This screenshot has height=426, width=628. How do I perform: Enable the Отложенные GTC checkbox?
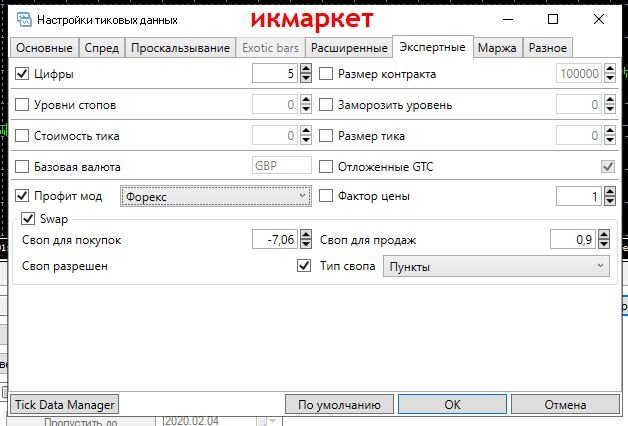326,166
